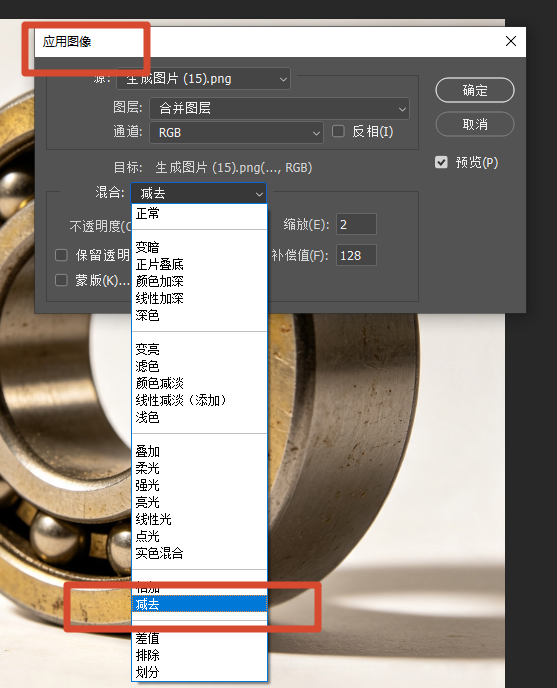Select 划分 blend mode
Viewport: 557px width, 688px height.
199,672
